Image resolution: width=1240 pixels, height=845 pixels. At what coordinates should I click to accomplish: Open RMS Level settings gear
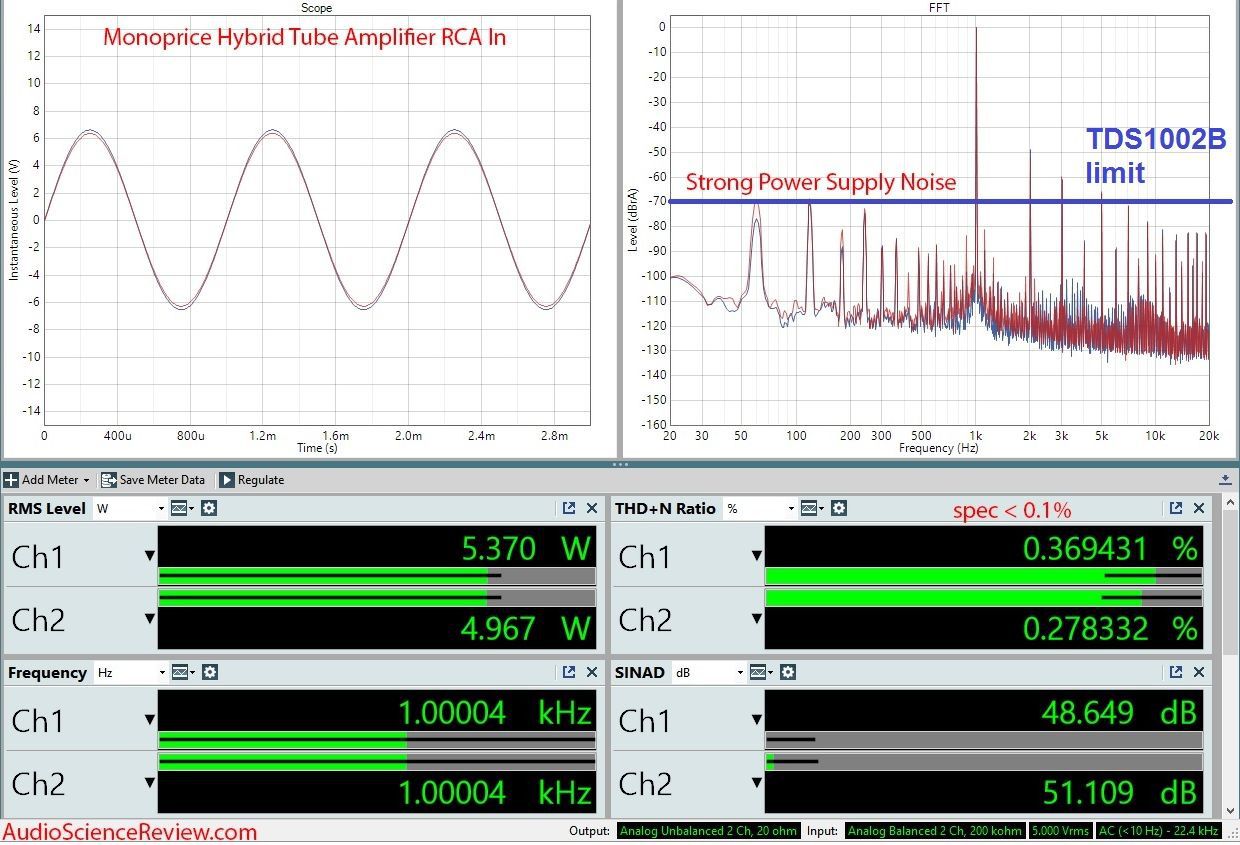click(208, 508)
